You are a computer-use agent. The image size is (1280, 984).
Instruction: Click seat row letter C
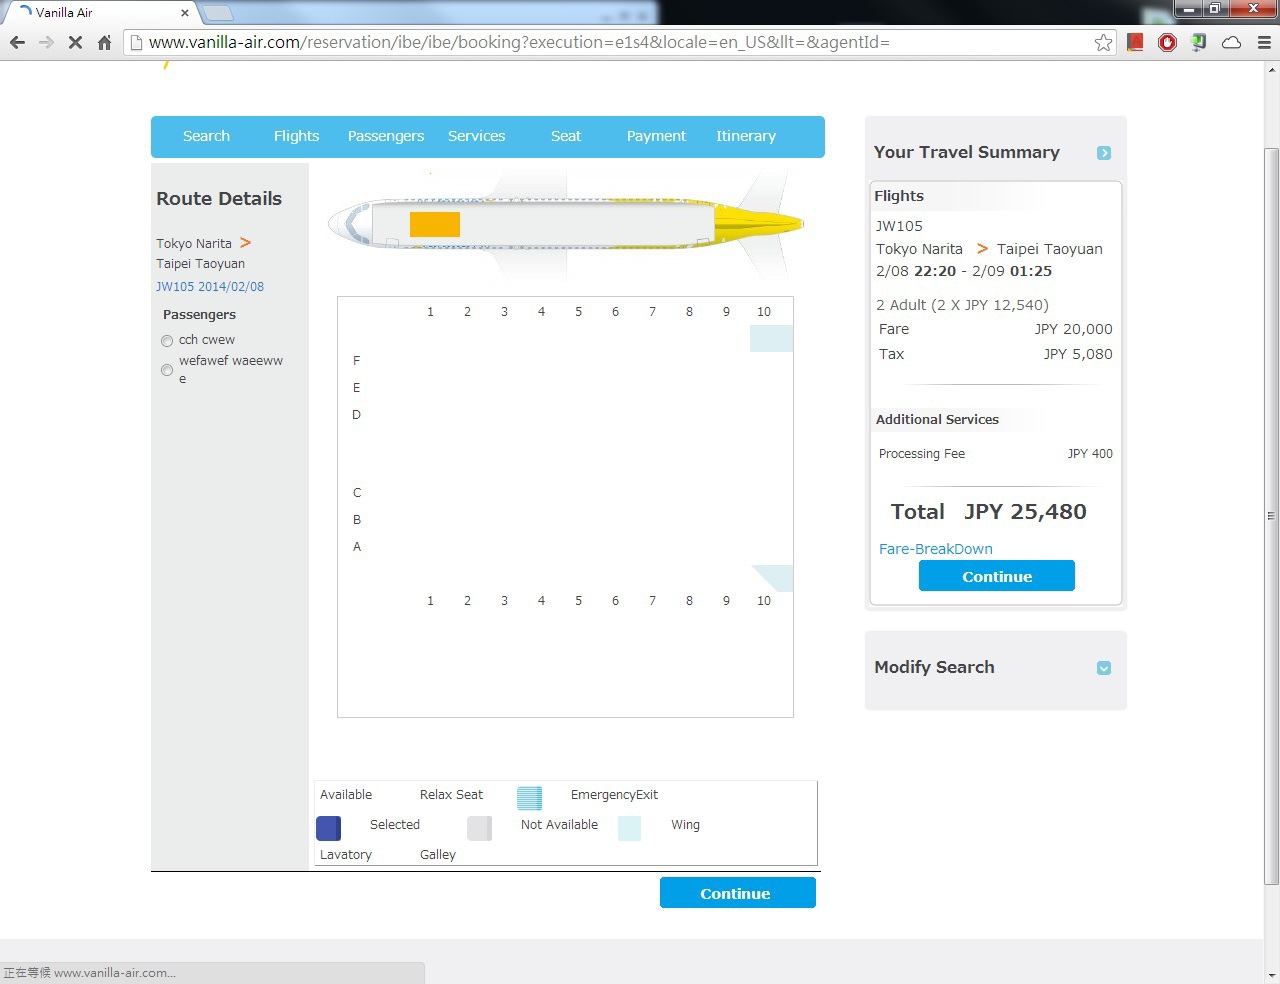coord(357,492)
